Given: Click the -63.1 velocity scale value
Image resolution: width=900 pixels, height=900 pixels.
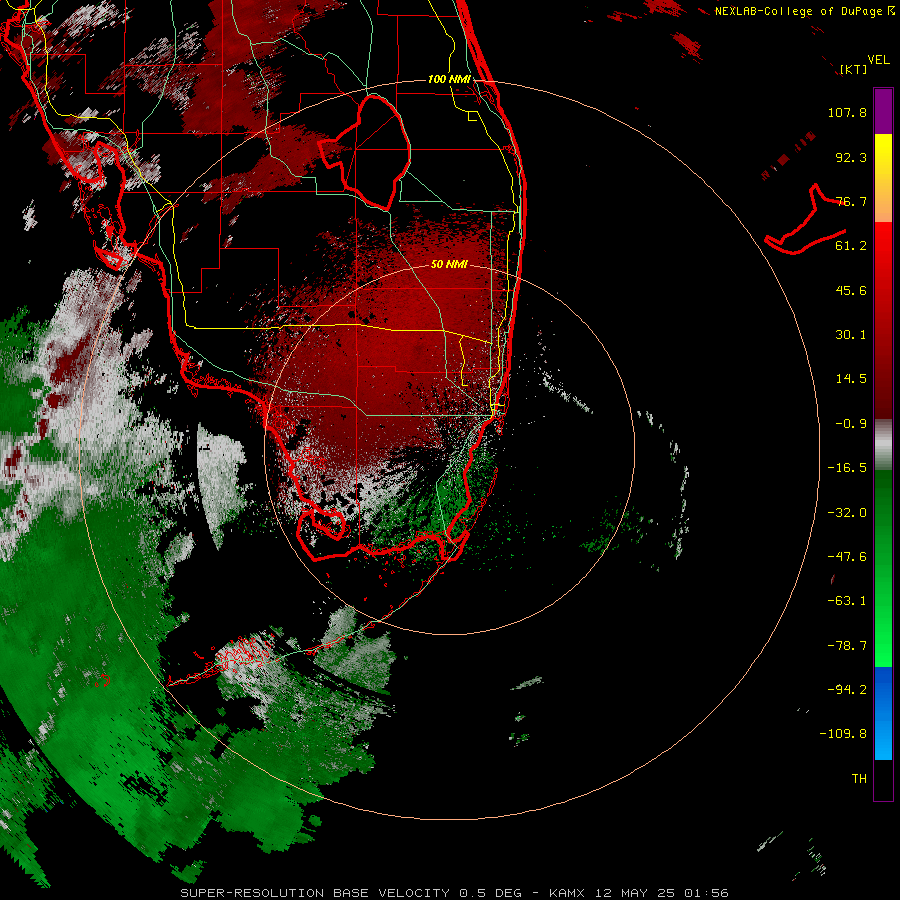Looking at the screenshot, I should 847,601.
